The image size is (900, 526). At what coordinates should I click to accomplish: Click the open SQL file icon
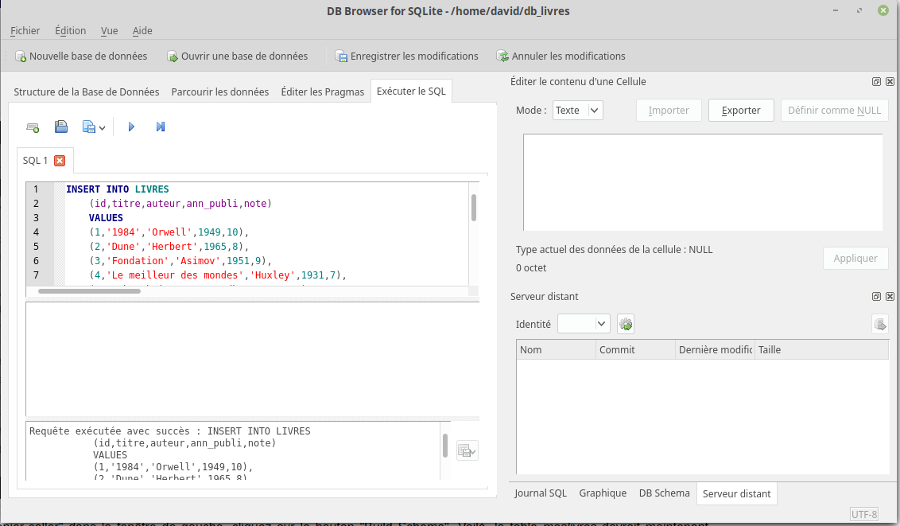pos(61,127)
